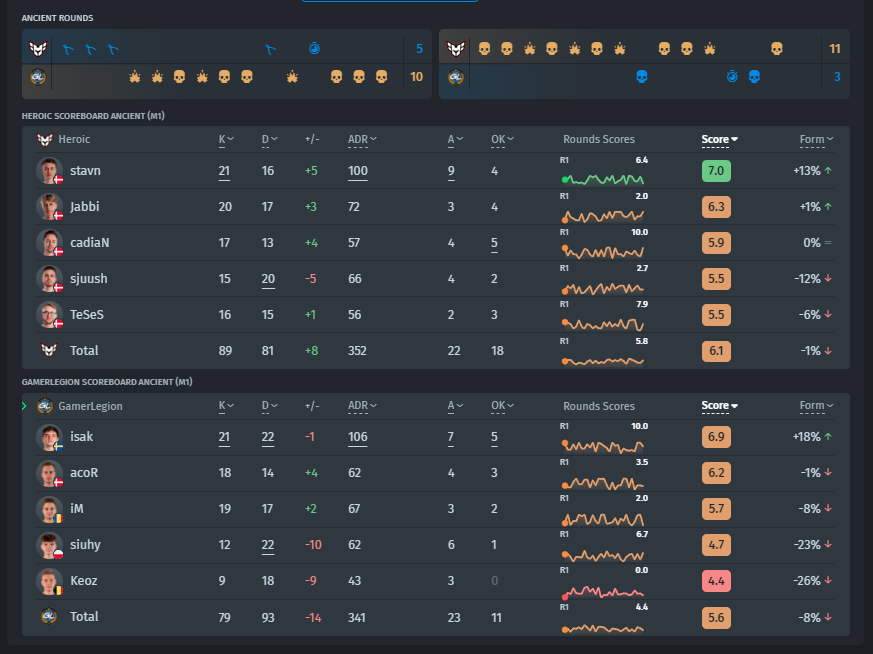Screen dimensions: 873x654
Task: Open TeSeS player name link
Action: tap(87, 314)
